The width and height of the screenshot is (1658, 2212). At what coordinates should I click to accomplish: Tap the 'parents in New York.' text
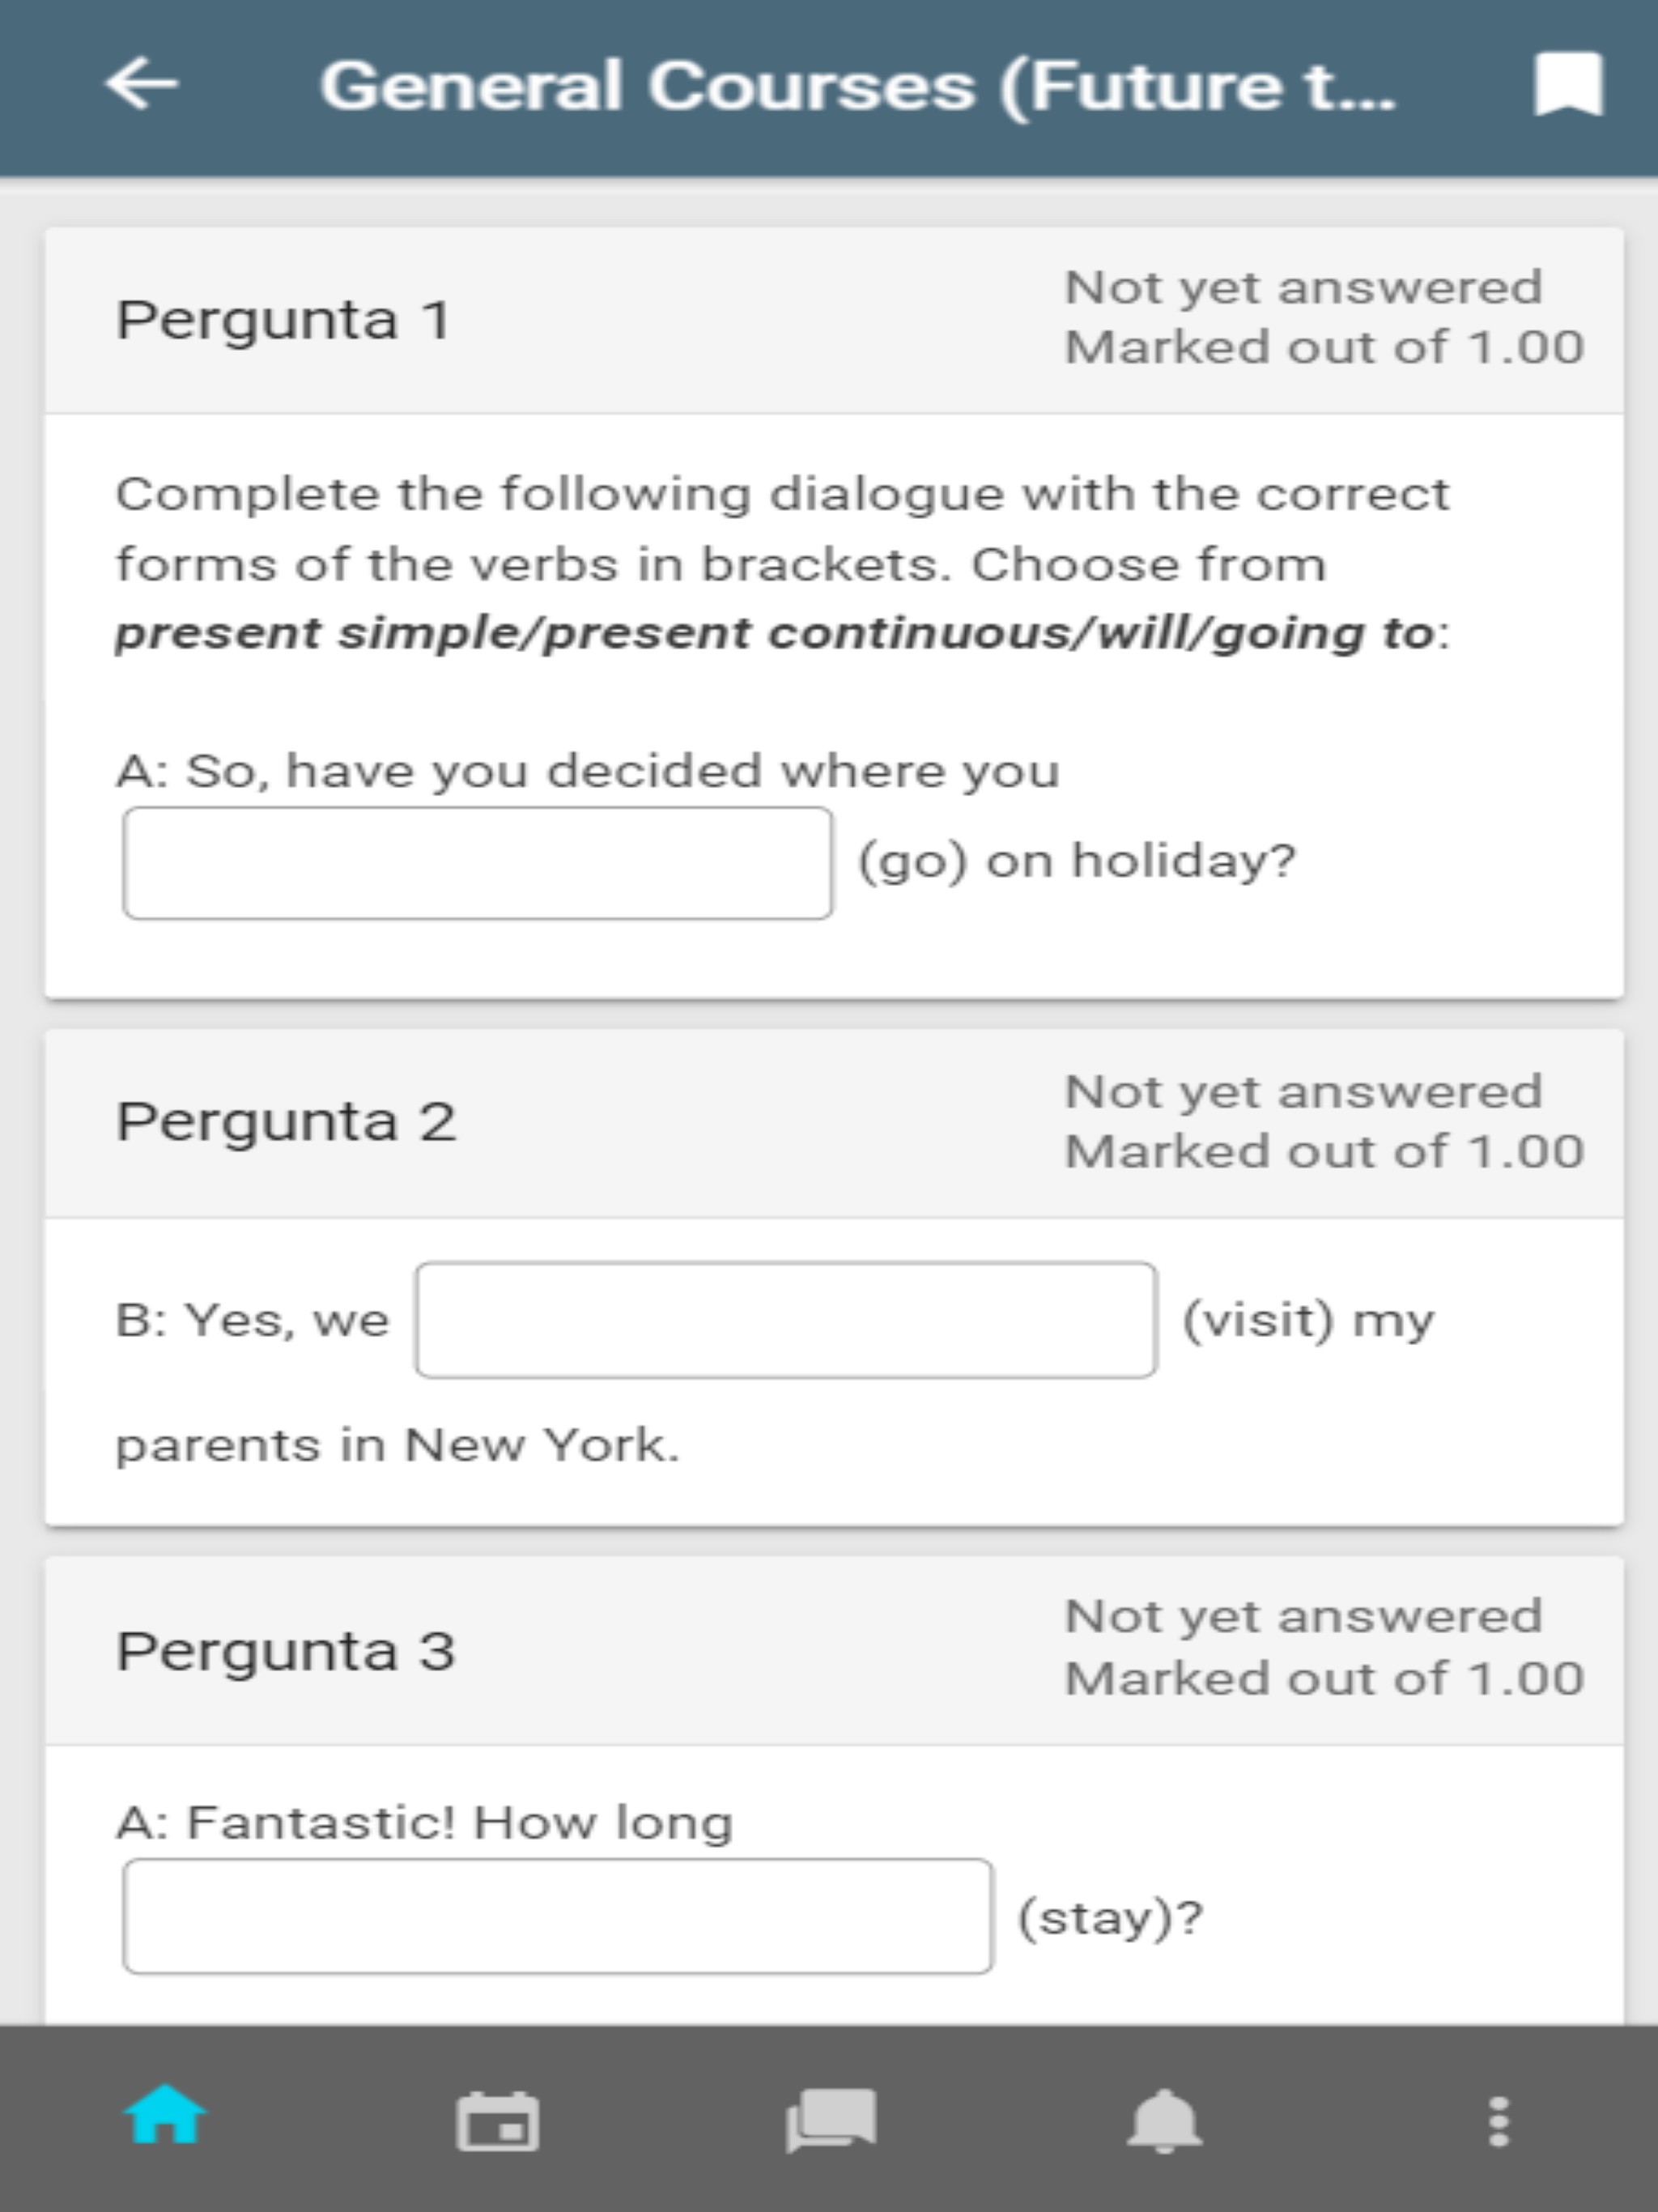398,1446
